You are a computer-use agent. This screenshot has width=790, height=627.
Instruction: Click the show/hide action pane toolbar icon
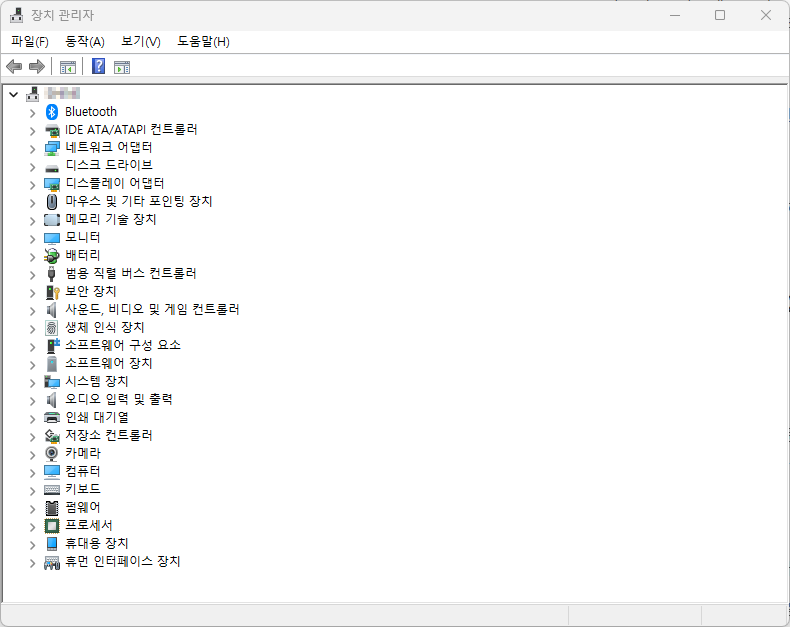tap(122, 67)
